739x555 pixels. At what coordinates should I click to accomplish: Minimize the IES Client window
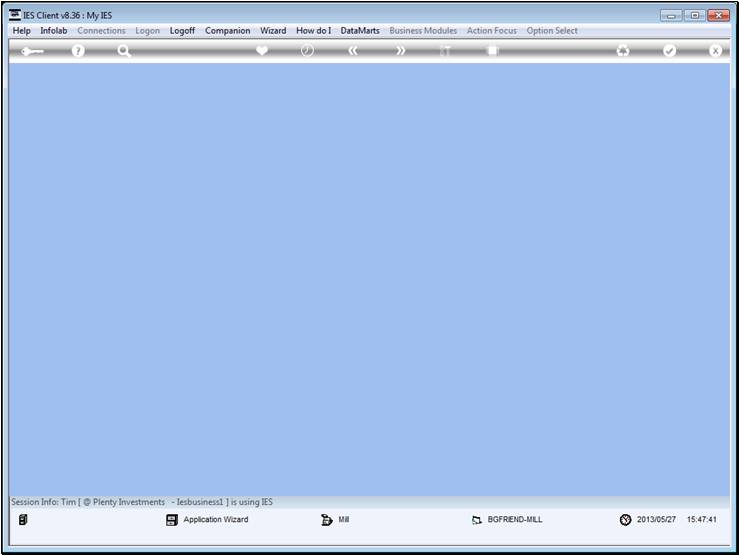pyautogui.click(x=671, y=16)
